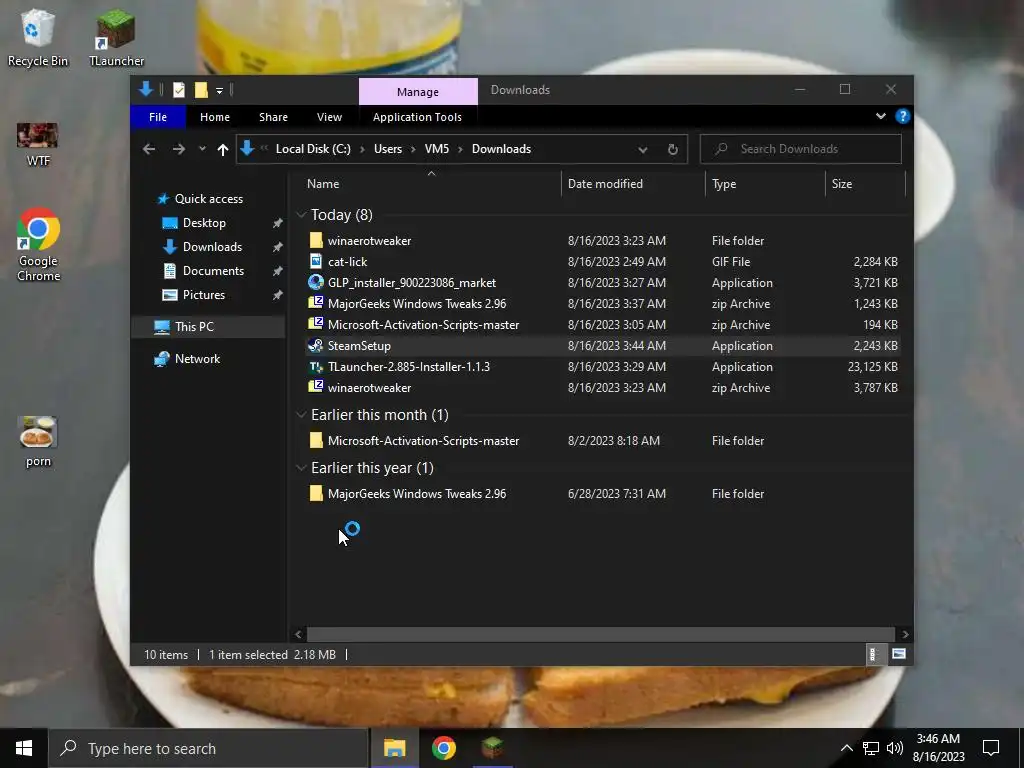This screenshot has width=1024, height=768.
Task: Show hidden system tray icons
Action: coord(846,748)
